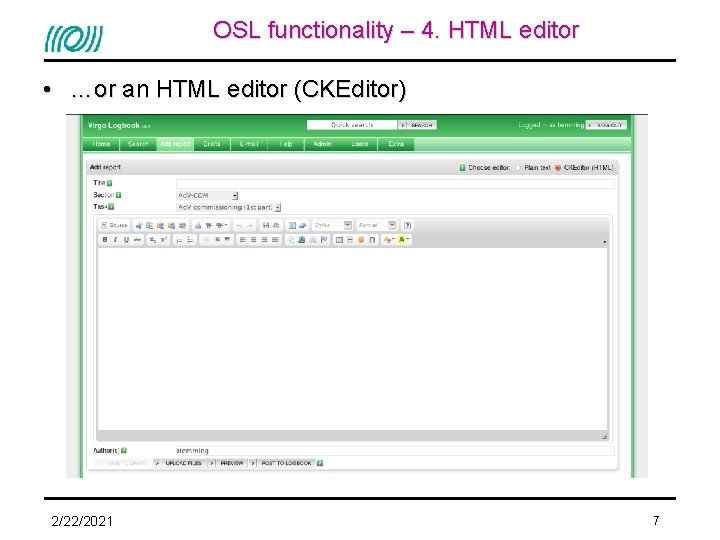
Task: Open the Styles dropdown
Action: pyautogui.click(x=333, y=225)
